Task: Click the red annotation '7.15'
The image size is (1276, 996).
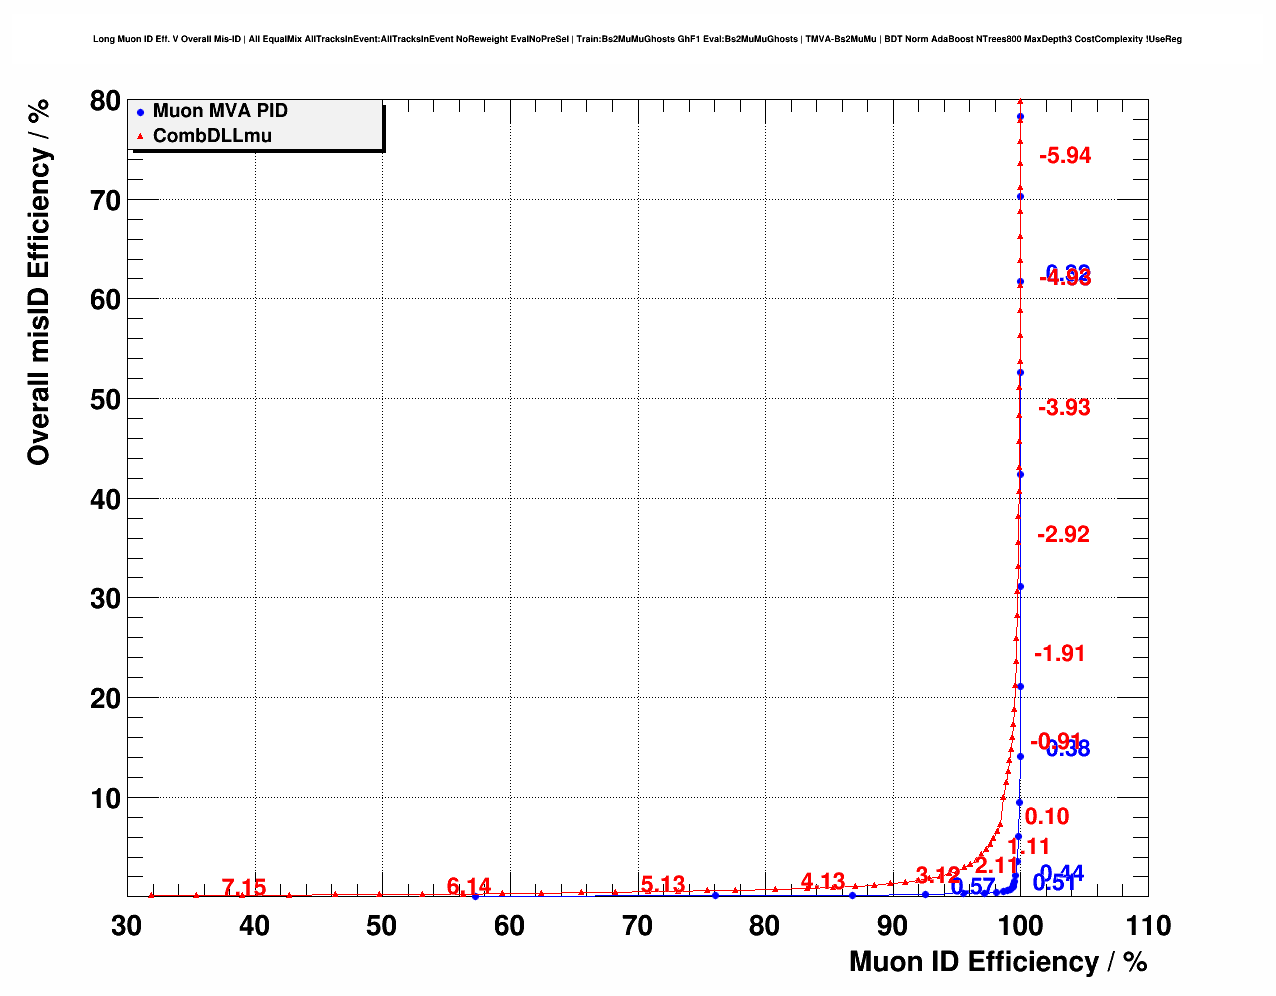Action: [x=244, y=887]
